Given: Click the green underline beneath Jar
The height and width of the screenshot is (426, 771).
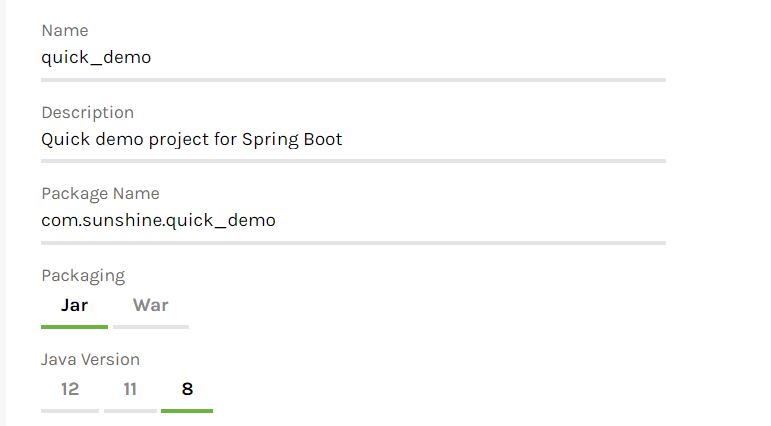Looking at the screenshot, I should coord(74,327).
